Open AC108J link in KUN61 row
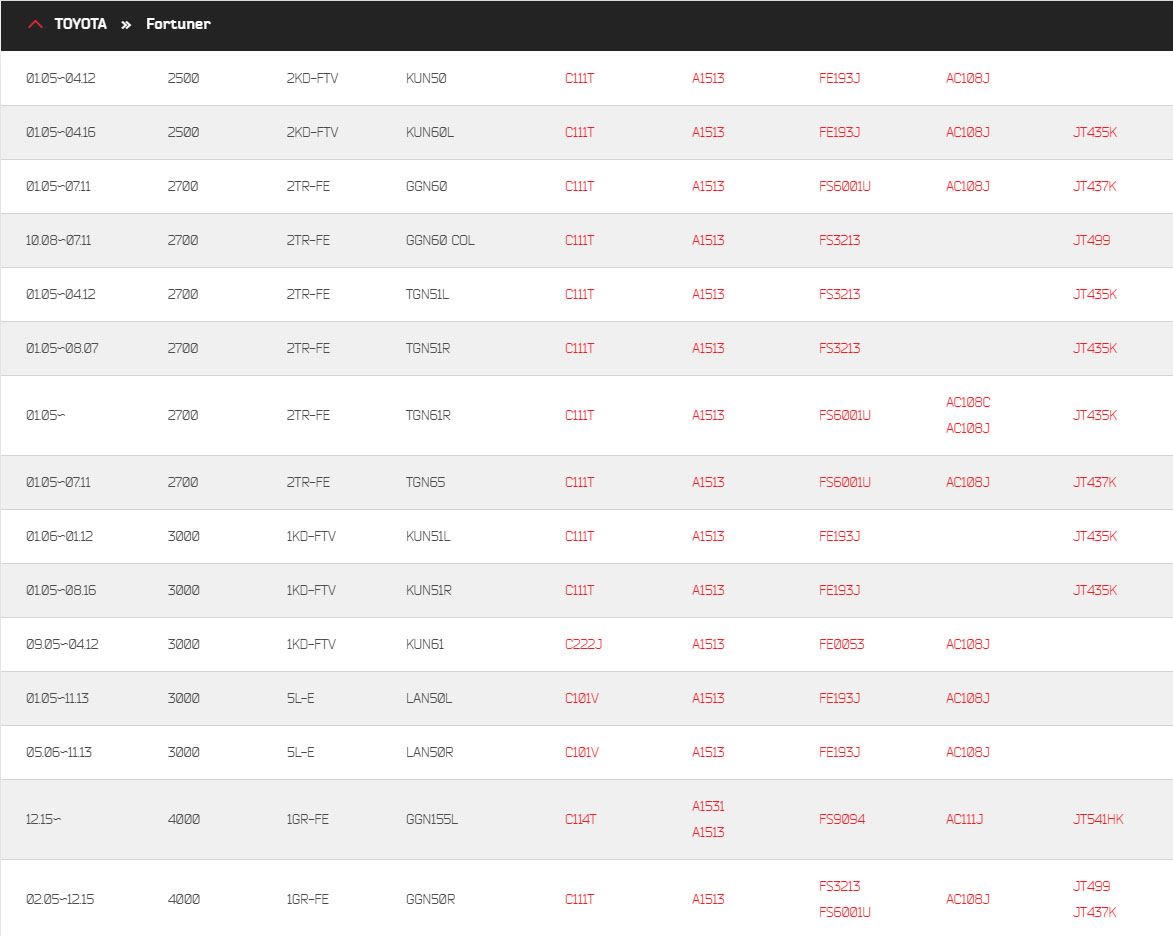Image resolution: width=1173 pixels, height=936 pixels. tap(967, 644)
